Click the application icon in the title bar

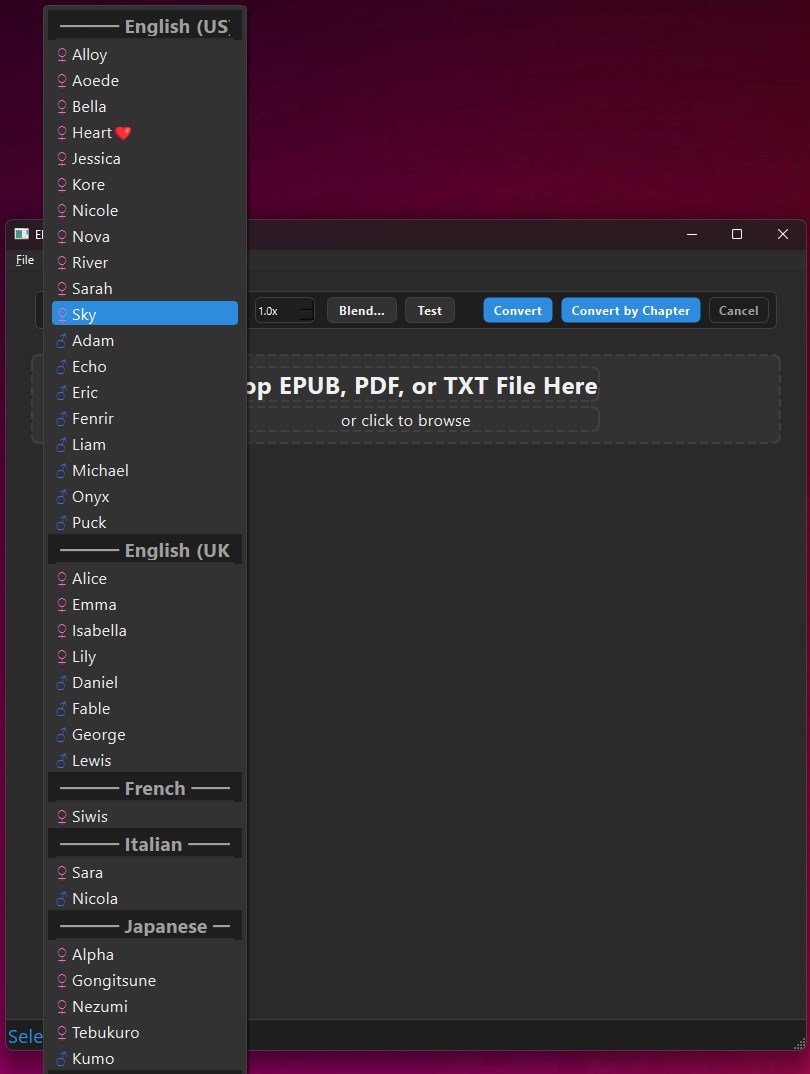click(21, 234)
